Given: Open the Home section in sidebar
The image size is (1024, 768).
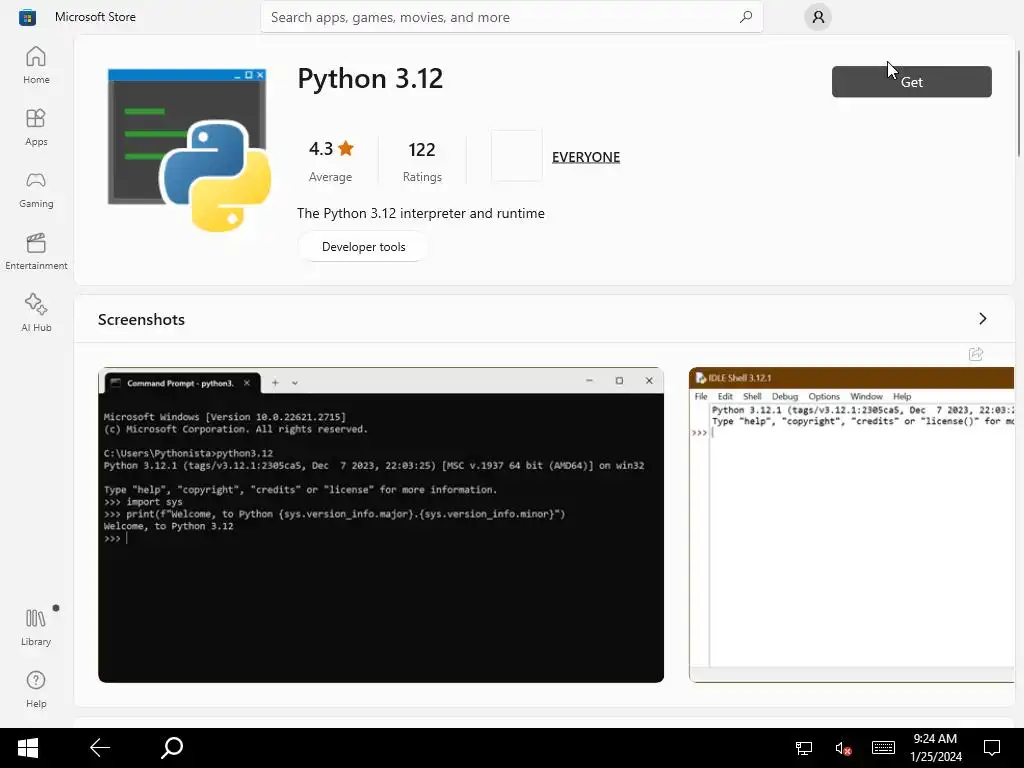Looking at the screenshot, I should (36, 65).
